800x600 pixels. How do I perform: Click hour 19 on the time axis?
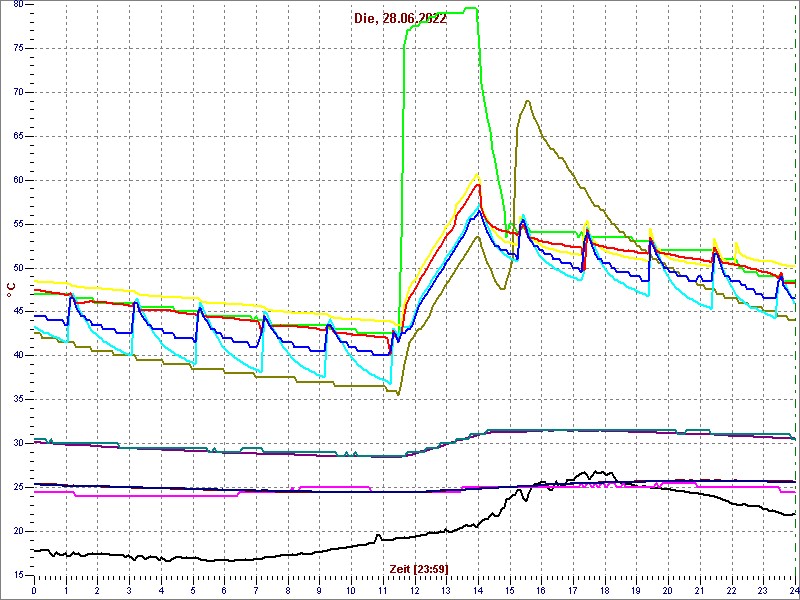(636, 590)
